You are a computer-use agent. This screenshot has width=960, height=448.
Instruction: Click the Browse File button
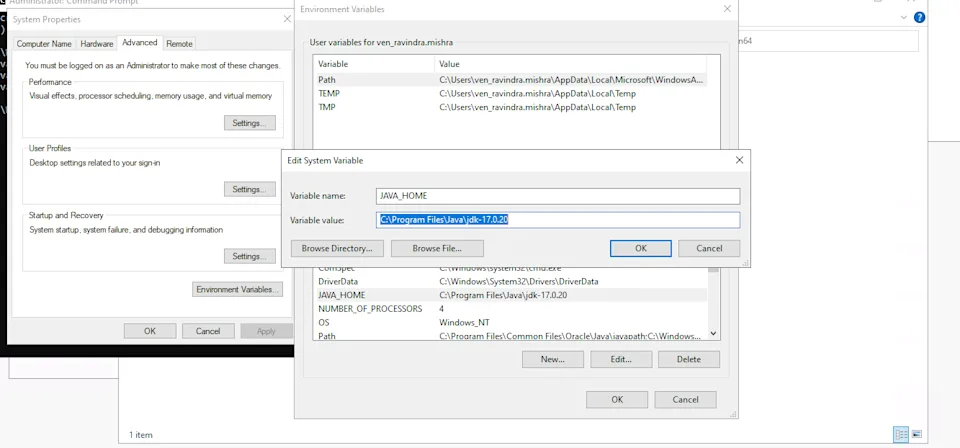point(437,248)
